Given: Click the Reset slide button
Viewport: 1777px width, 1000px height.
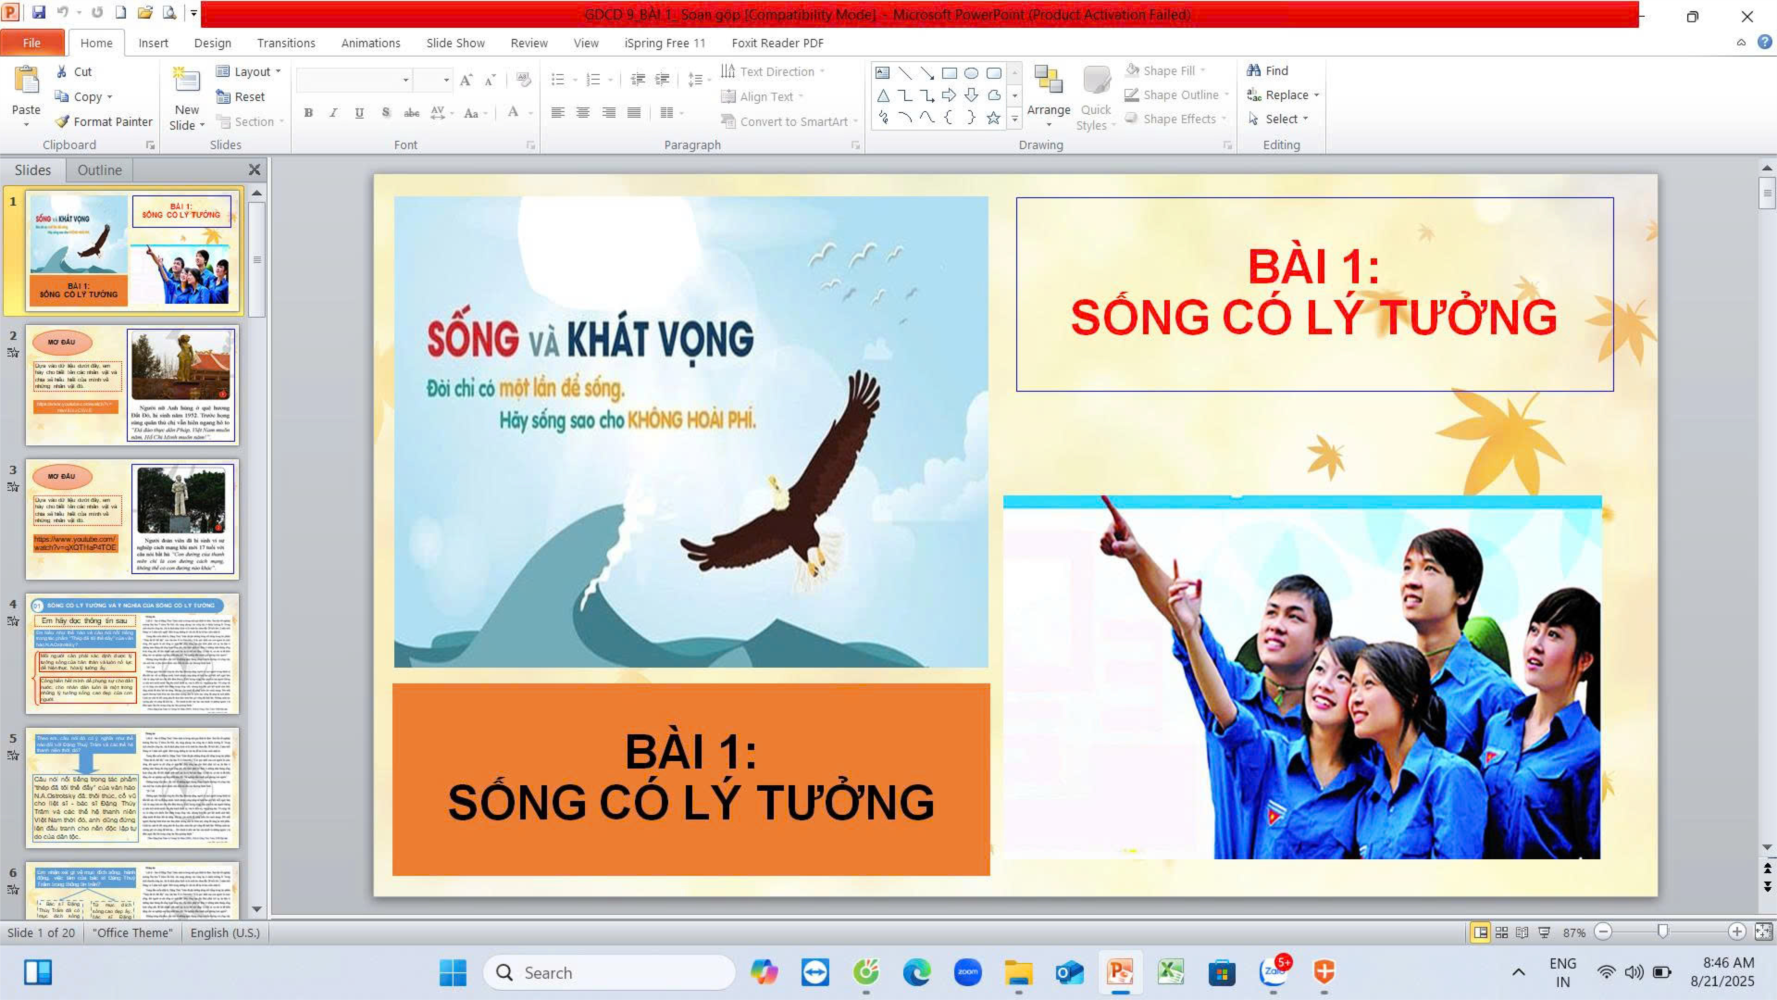Looking at the screenshot, I should 241,97.
